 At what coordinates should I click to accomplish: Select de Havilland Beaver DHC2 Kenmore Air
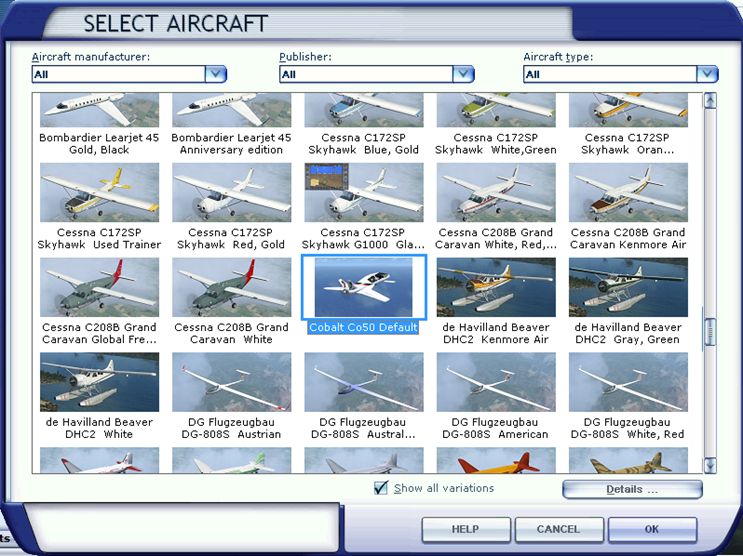[496, 287]
